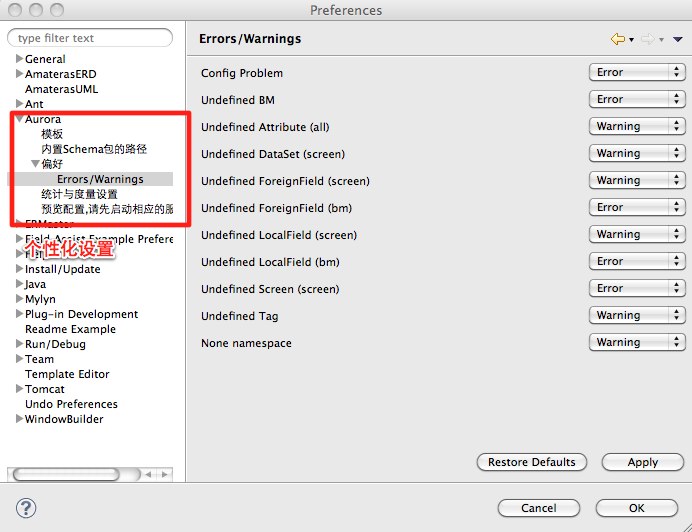Viewport: 692px width, 532px height.
Task: Open the Config Problem severity dropdown
Action: pyautogui.click(x=636, y=73)
